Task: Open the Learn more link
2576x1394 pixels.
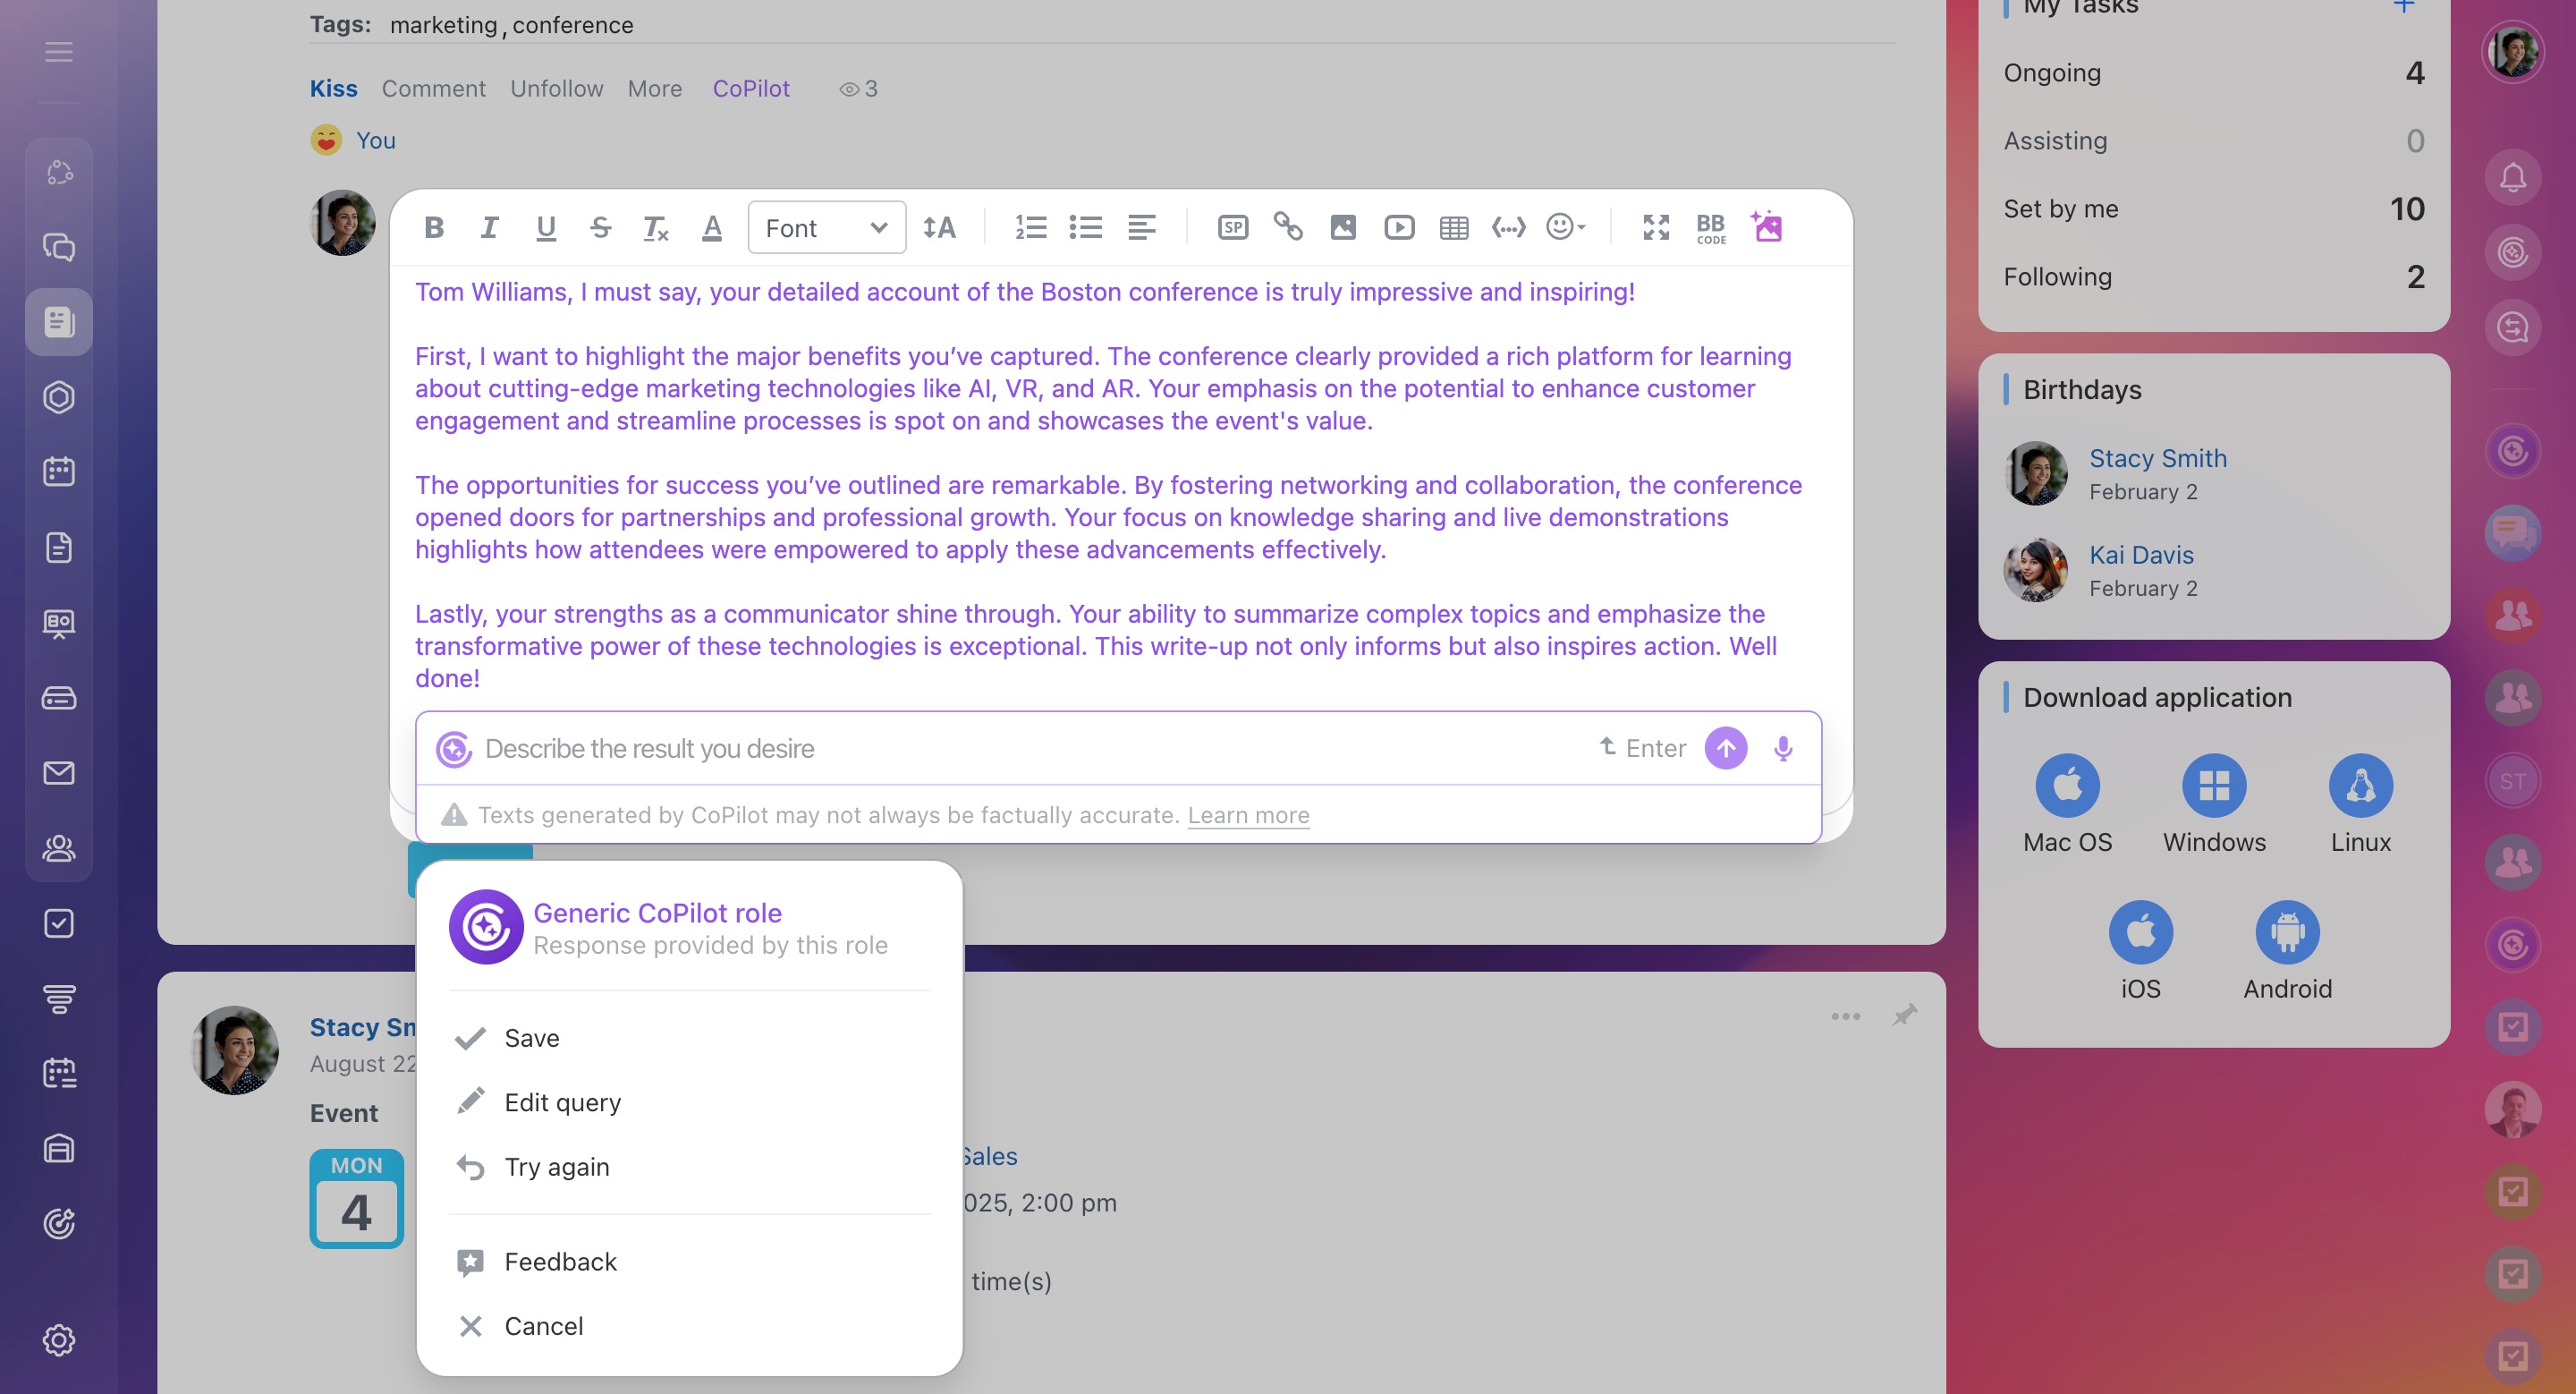Action: [x=1247, y=816]
